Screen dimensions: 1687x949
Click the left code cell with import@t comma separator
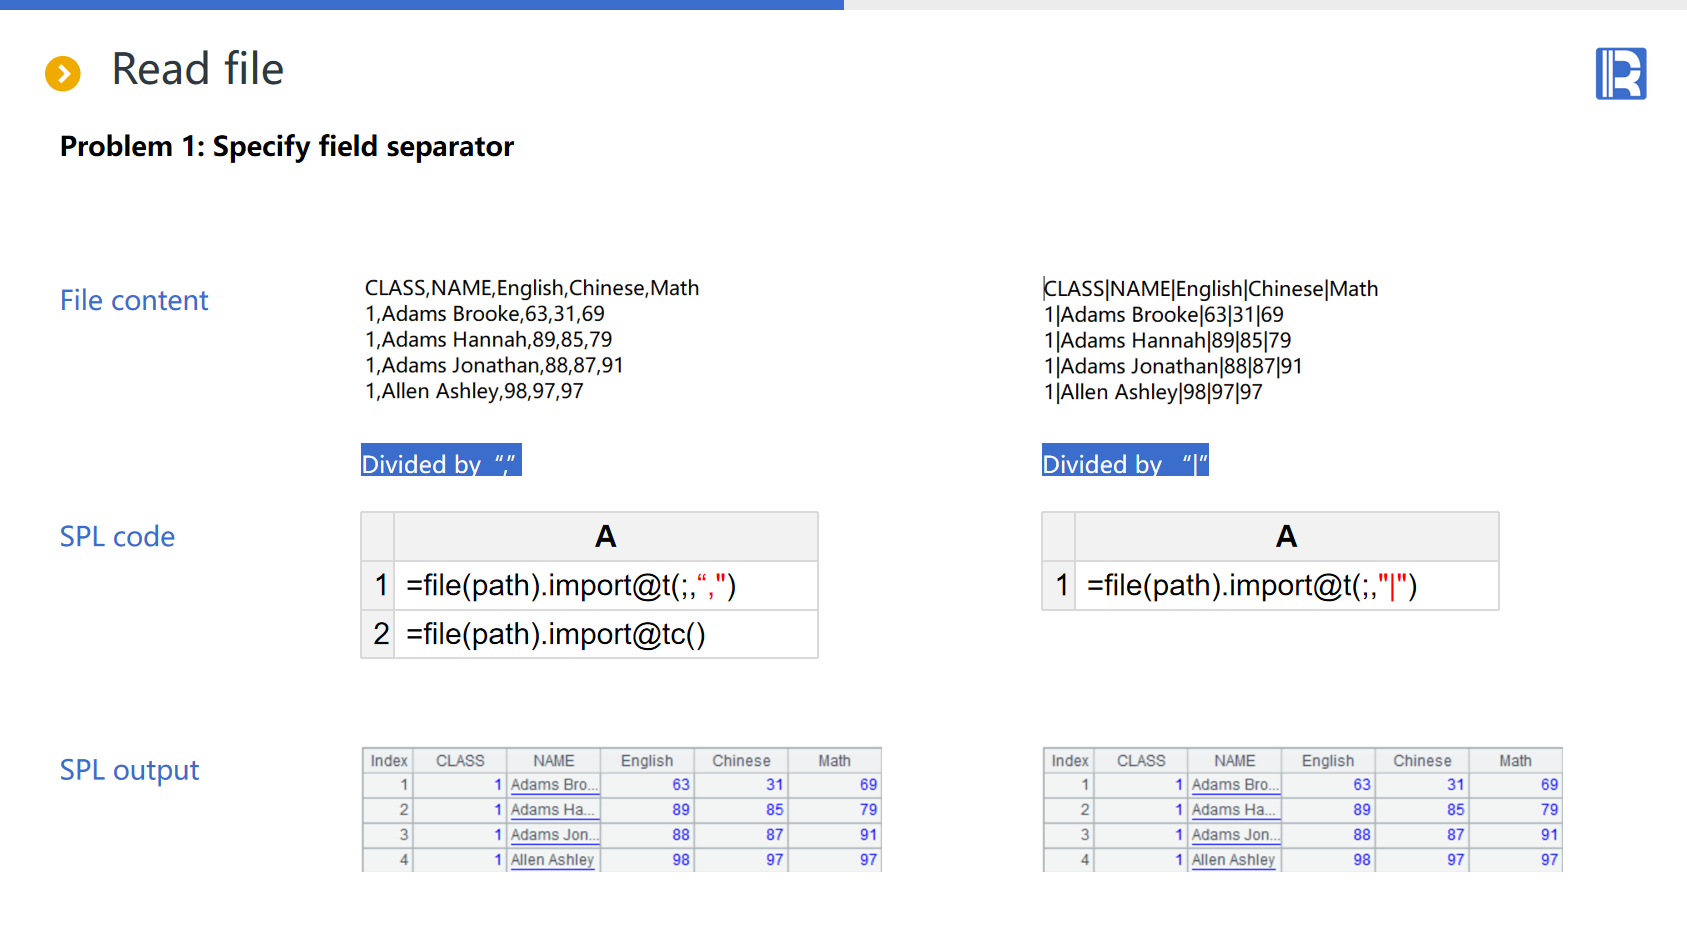(605, 585)
